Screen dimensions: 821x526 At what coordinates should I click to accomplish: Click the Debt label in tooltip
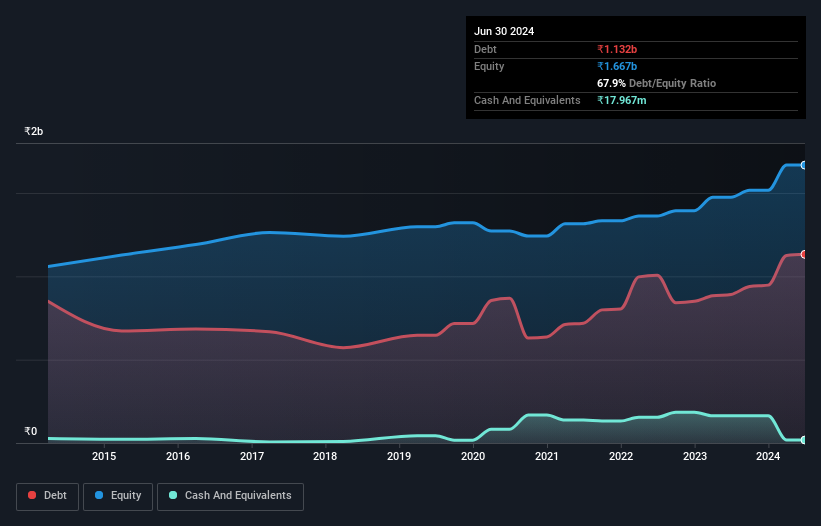click(485, 49)
